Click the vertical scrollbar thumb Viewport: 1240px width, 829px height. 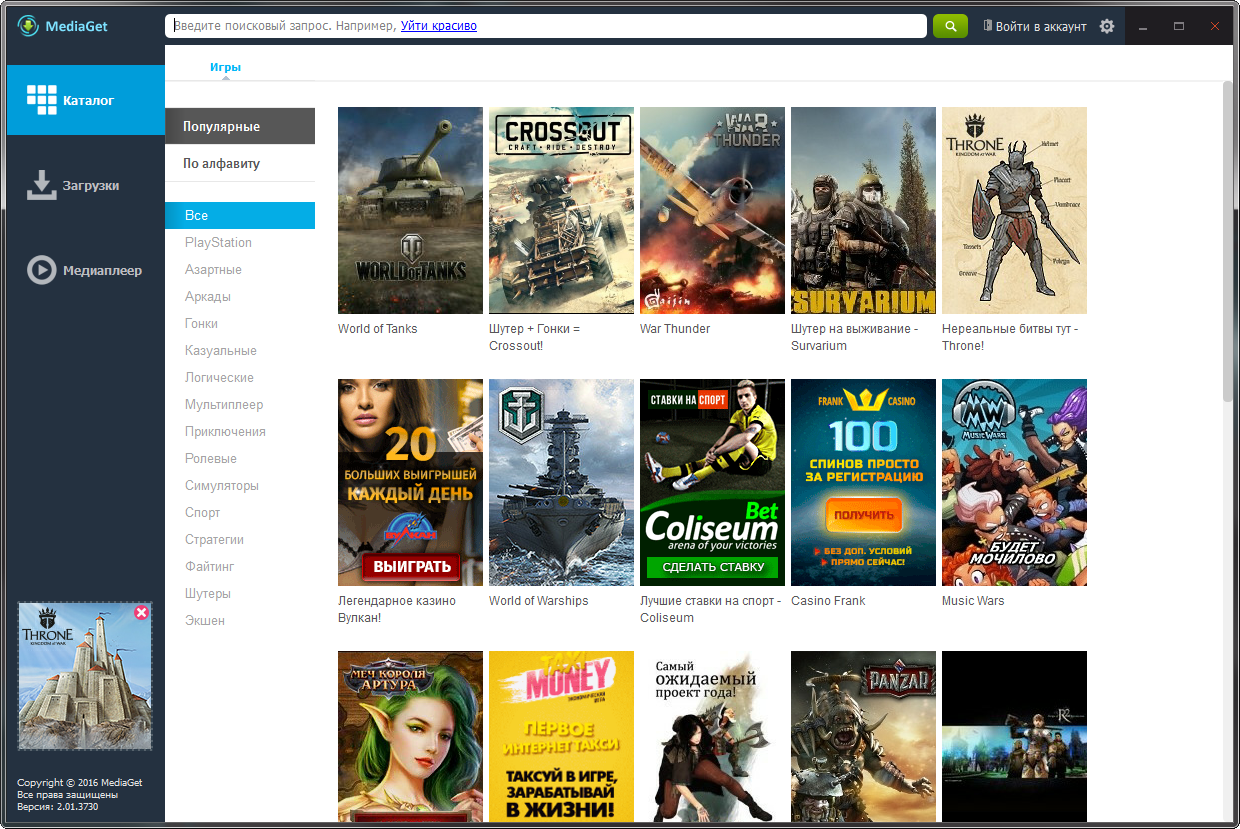(1228, 241)
